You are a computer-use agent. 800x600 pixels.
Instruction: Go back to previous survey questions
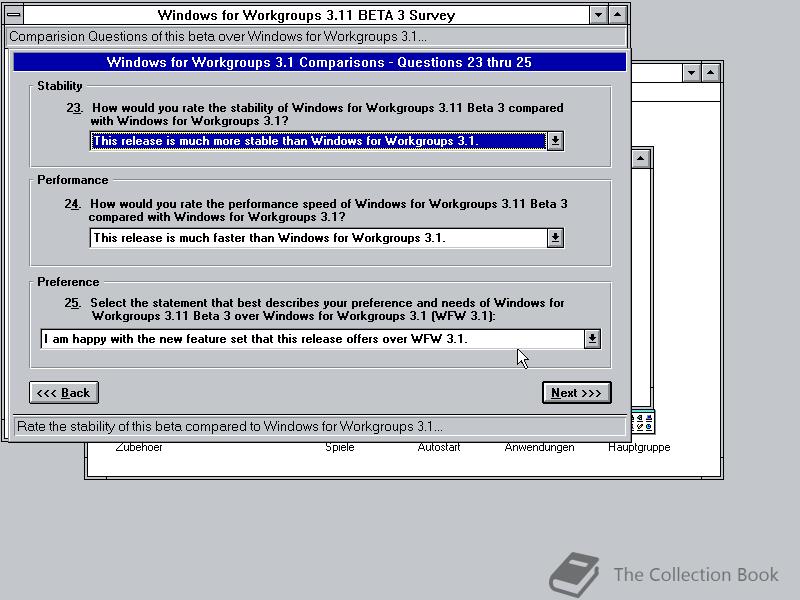64,393
